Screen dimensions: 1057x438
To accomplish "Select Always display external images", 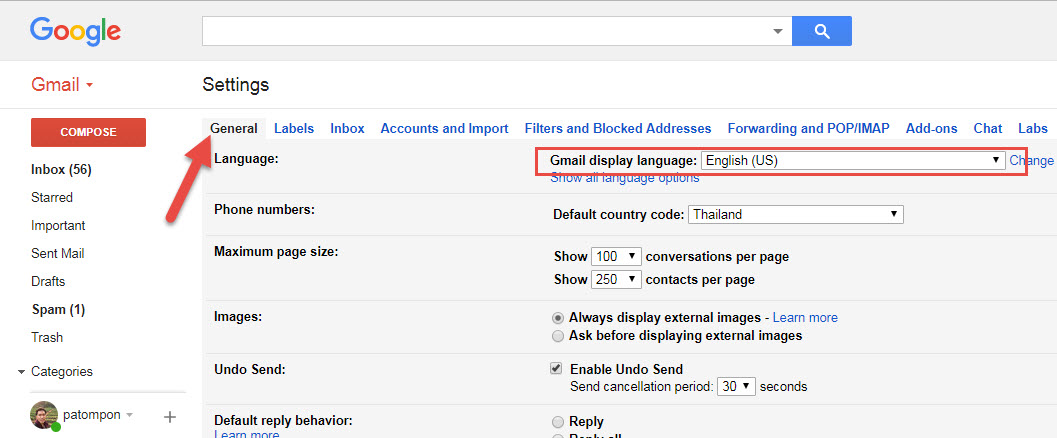I will [558, 318].
